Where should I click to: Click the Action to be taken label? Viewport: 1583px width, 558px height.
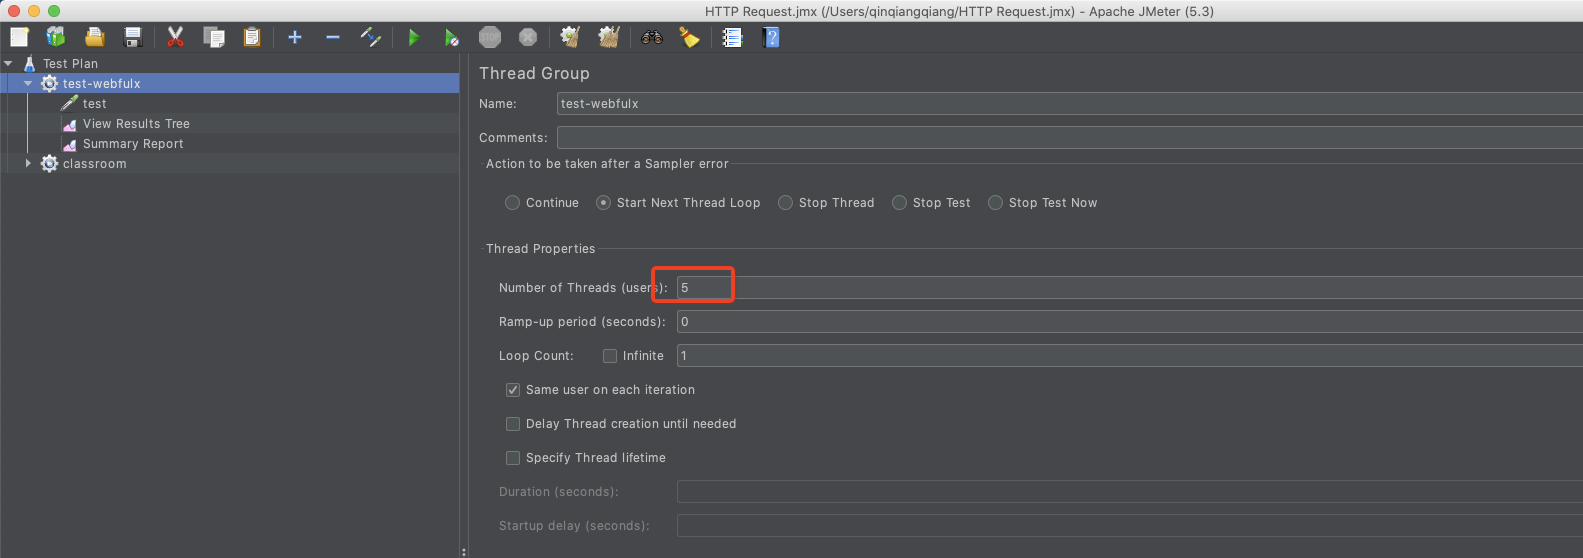coord(607,164)
